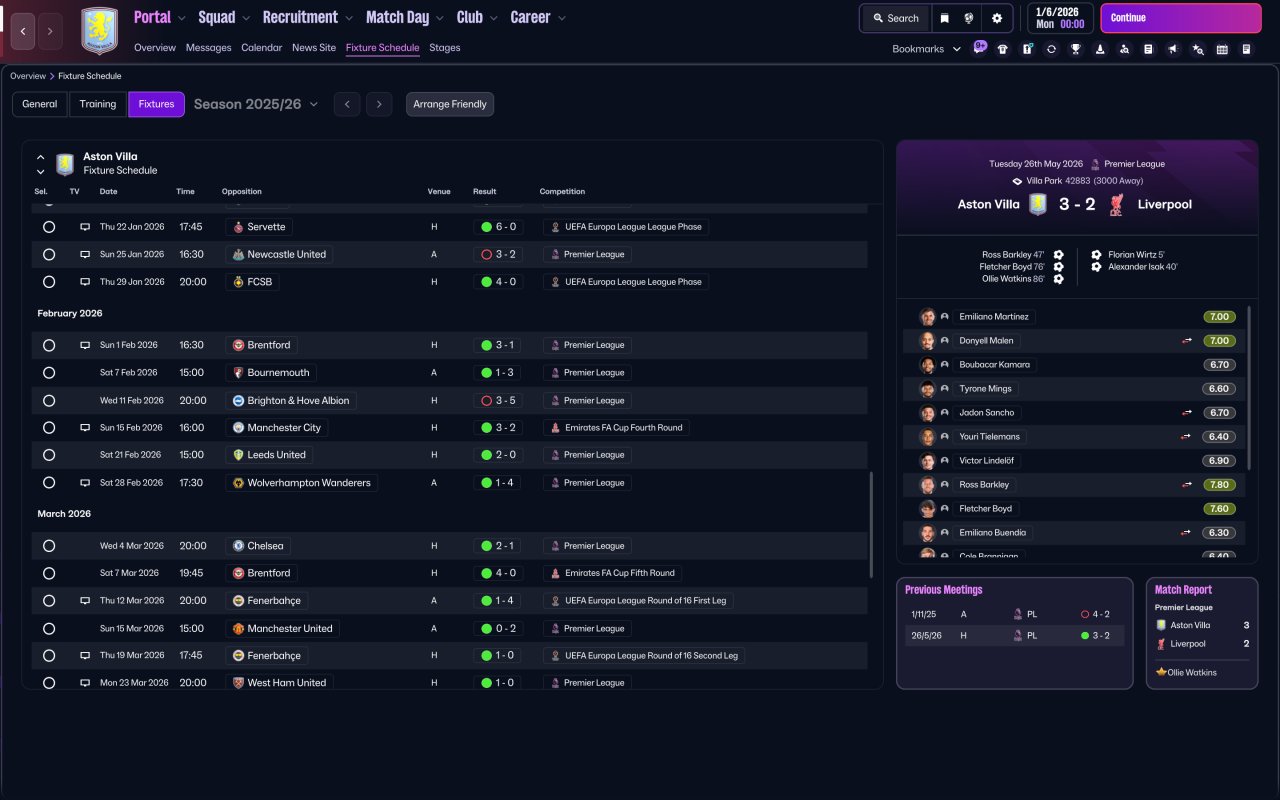Image resolution: width=1280 pixels, height=800 pixels.
Task: Click the TV icon on the Servette row
Action: (x=85, y=227)
